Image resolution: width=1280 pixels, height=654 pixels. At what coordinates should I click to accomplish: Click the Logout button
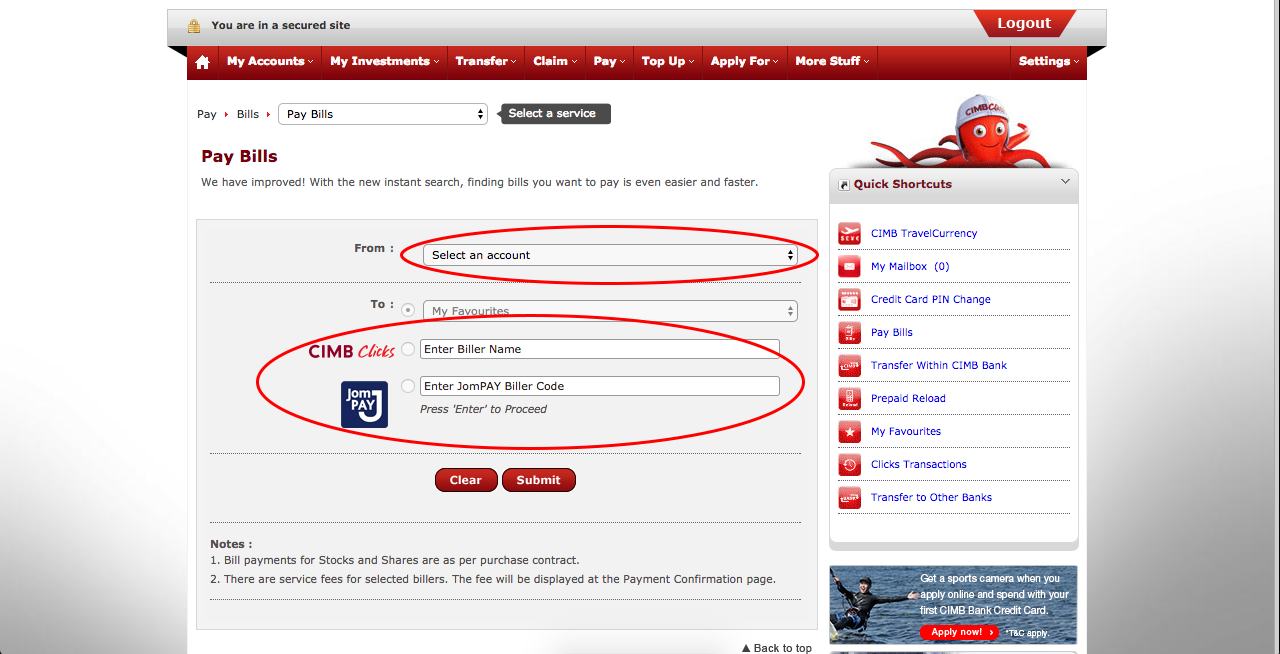click(x=1024, y=23)
